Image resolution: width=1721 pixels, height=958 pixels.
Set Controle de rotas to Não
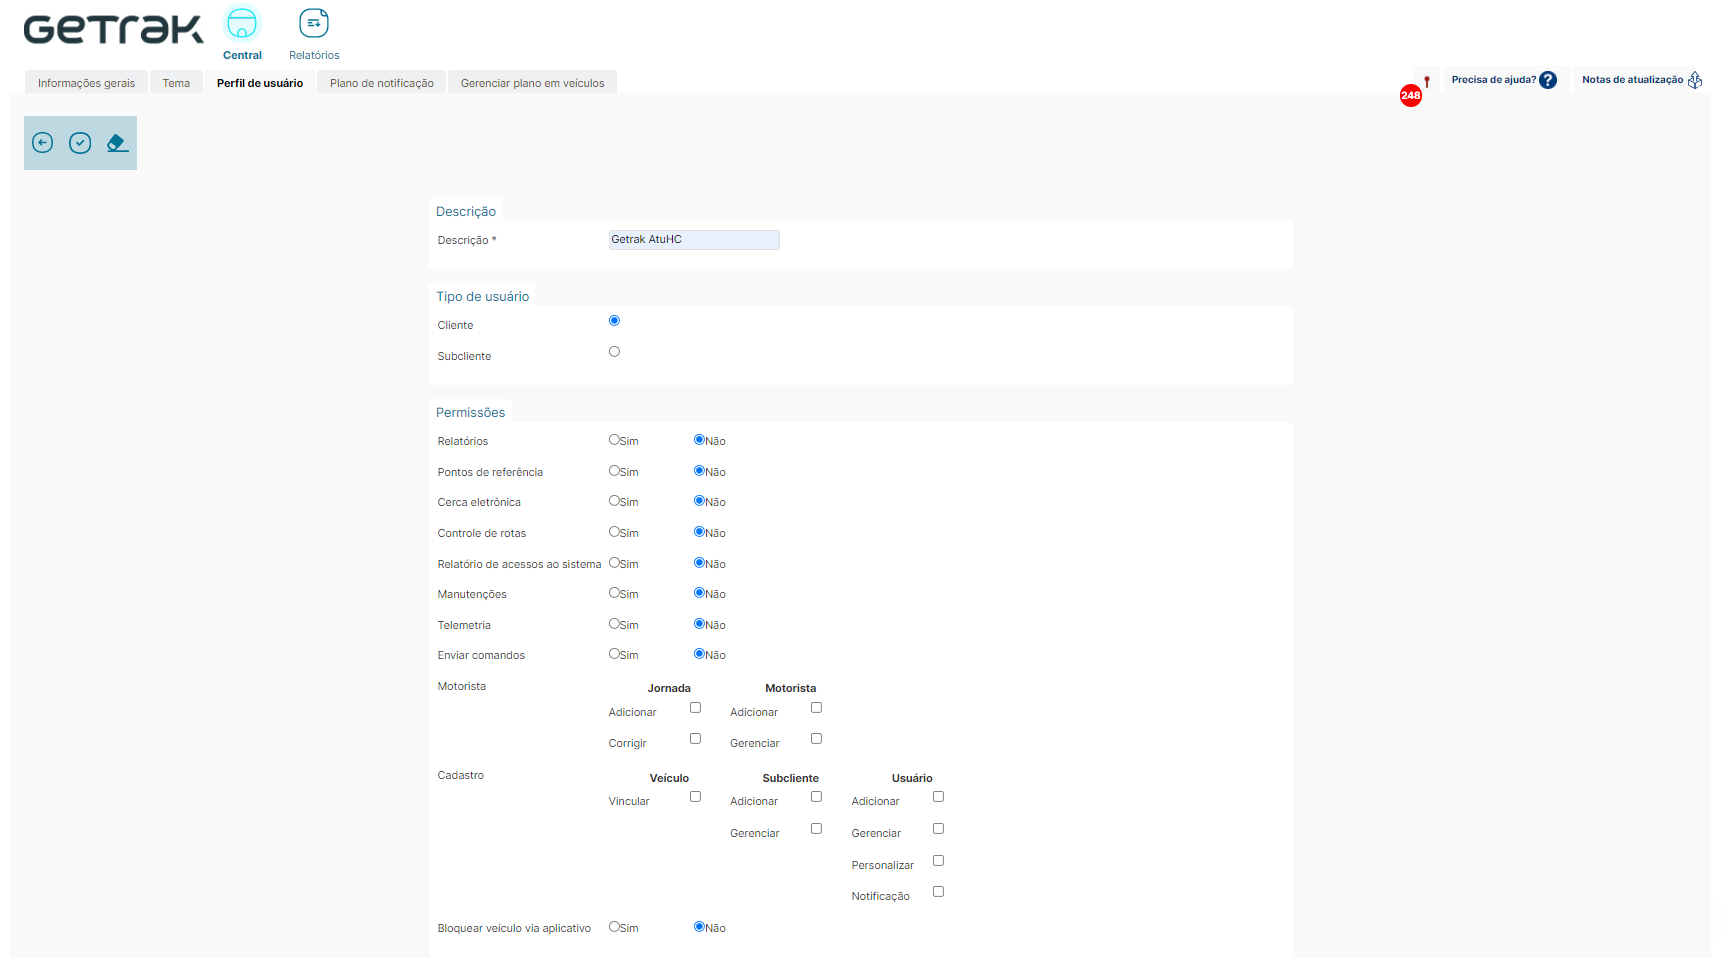699,532
